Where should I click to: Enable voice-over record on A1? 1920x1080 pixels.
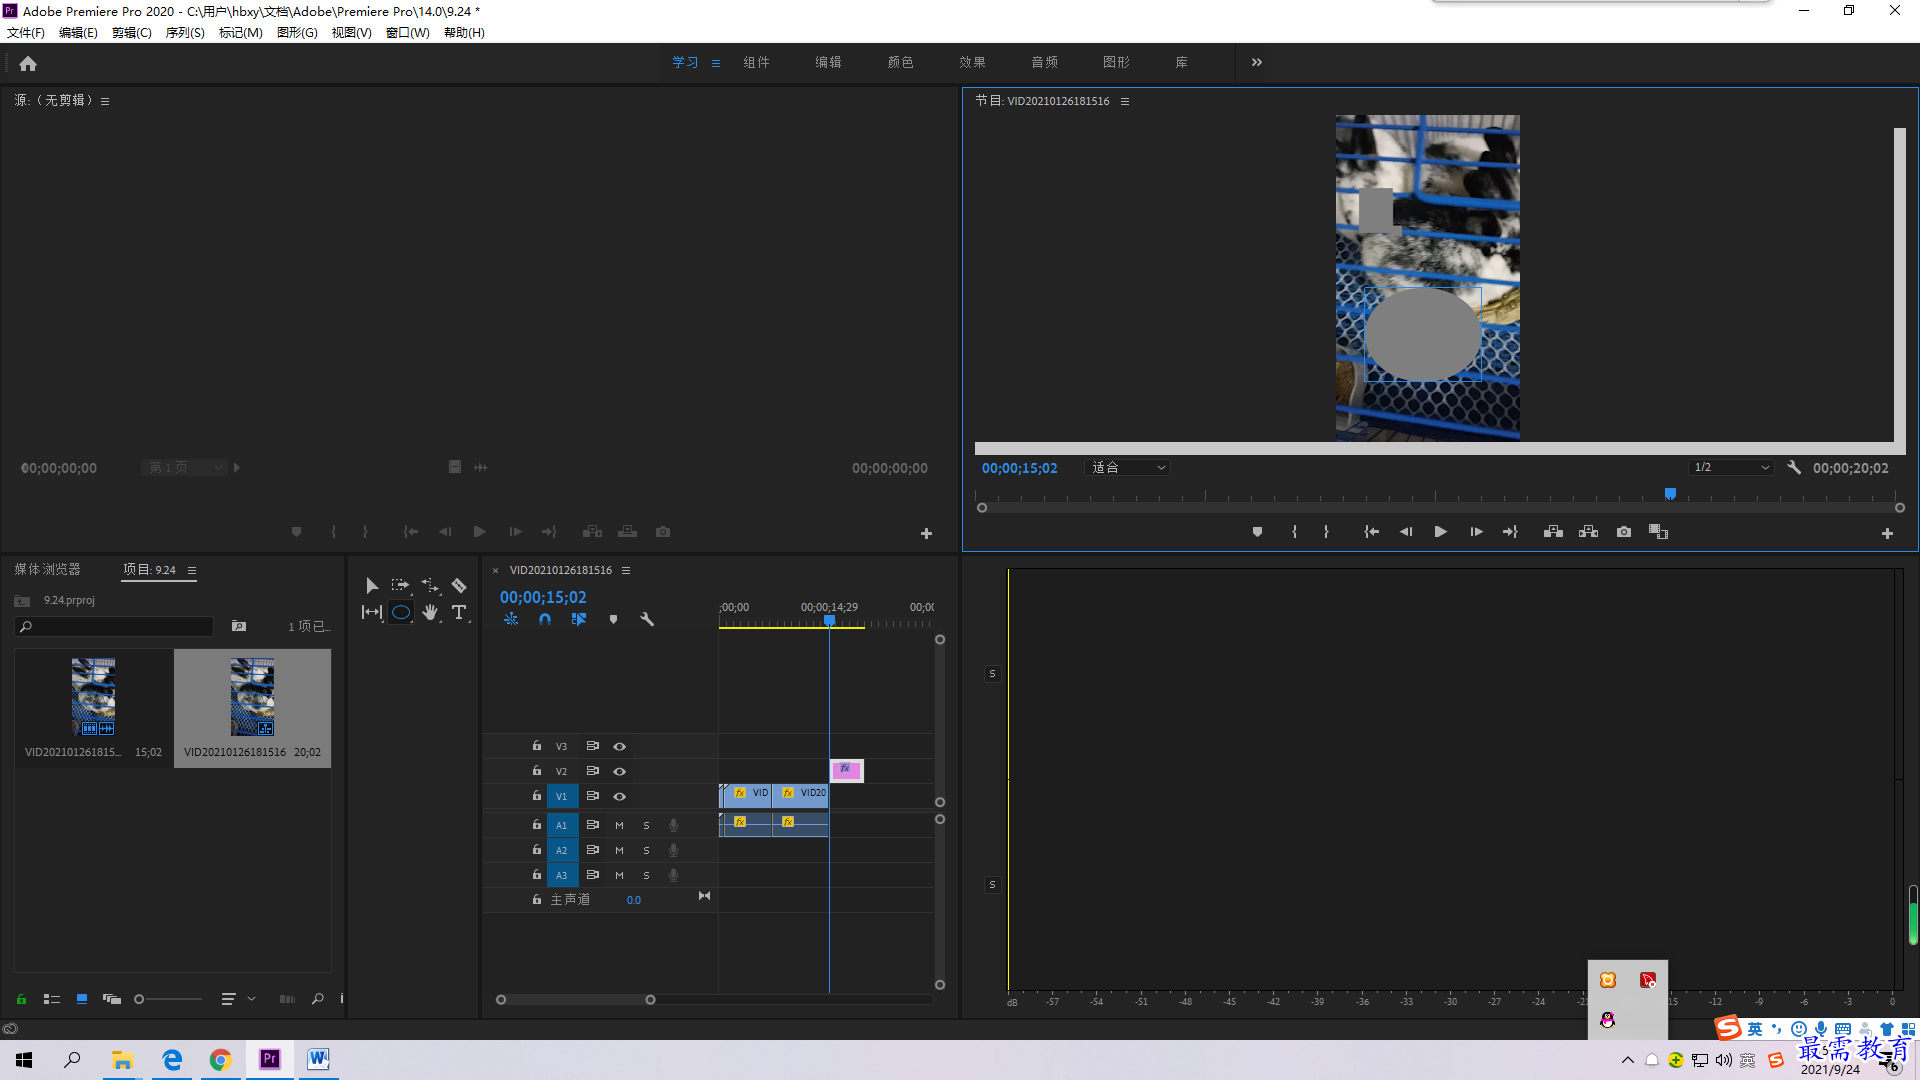point(673,826)
